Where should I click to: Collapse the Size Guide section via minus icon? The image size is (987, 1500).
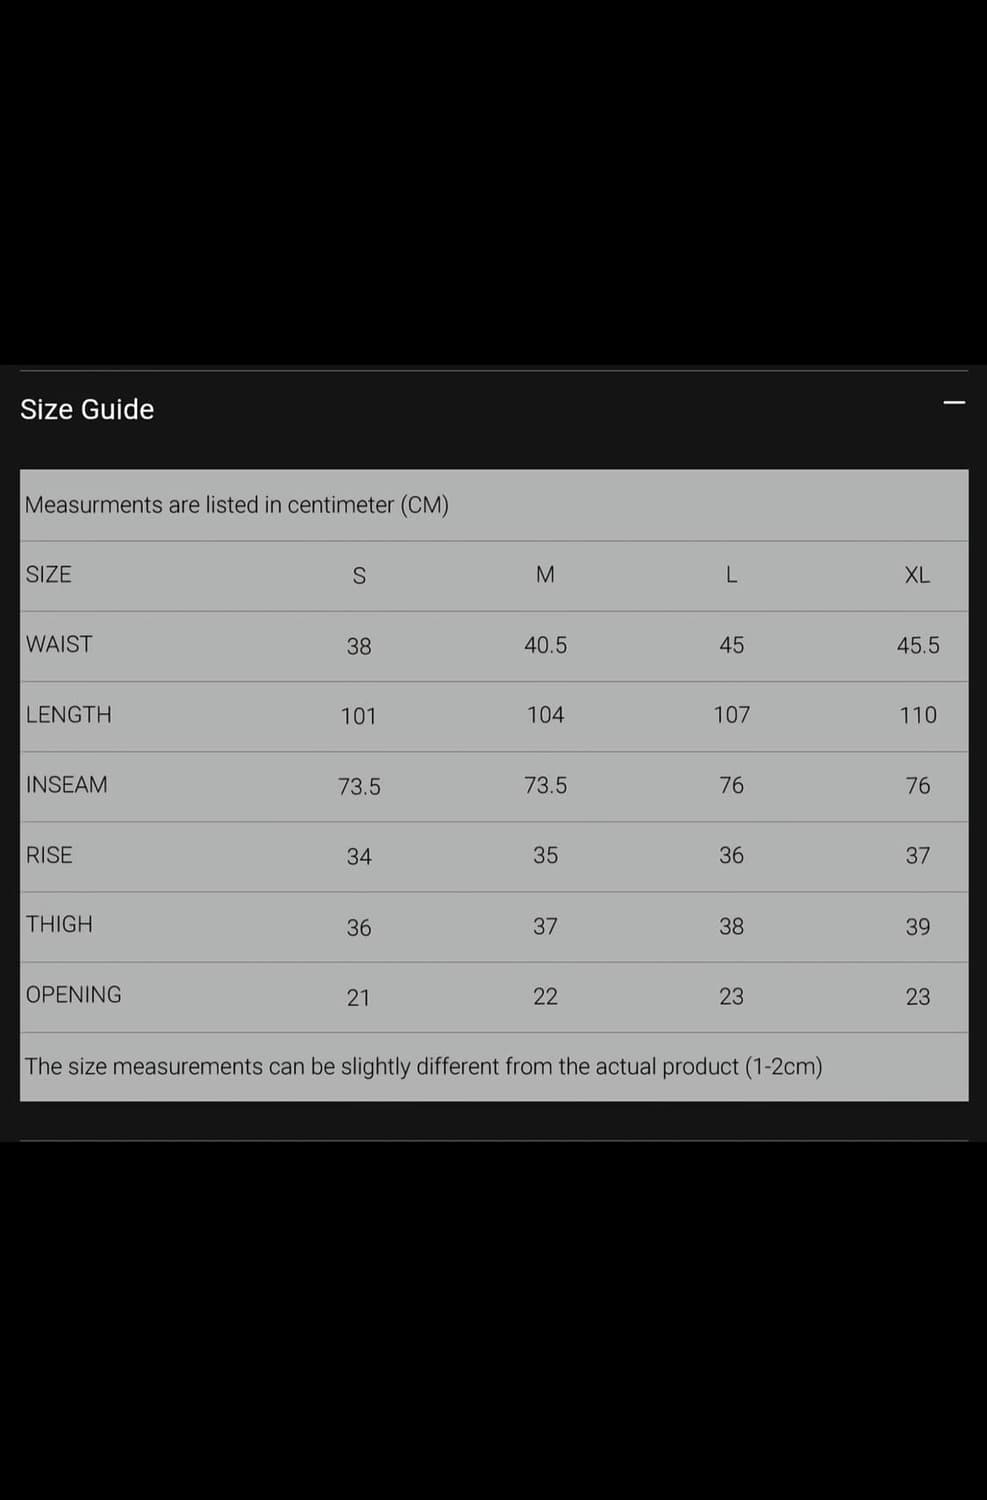coord(954,403)
